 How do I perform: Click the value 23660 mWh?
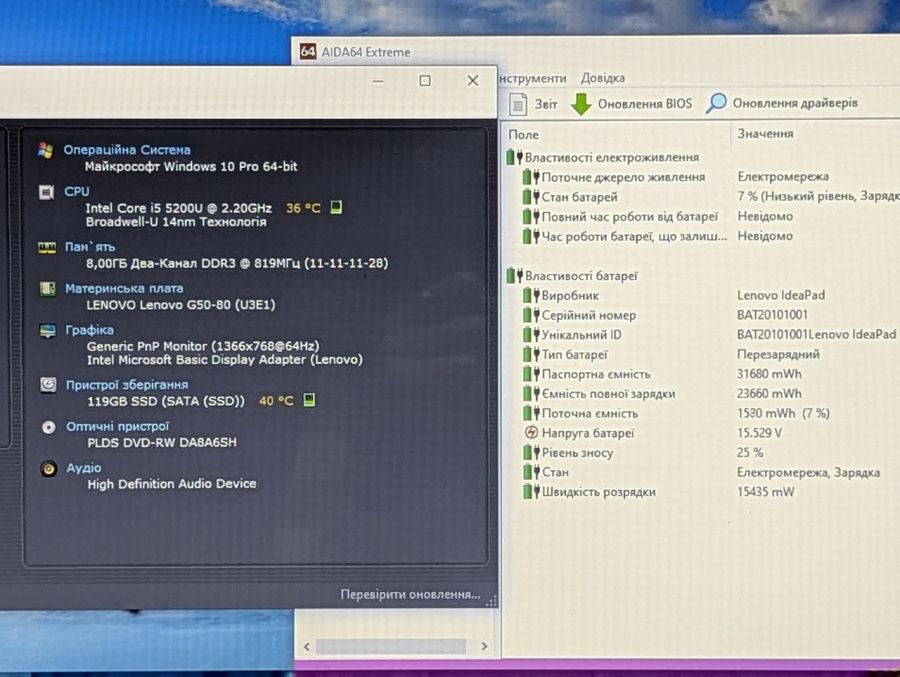point(769,393)
